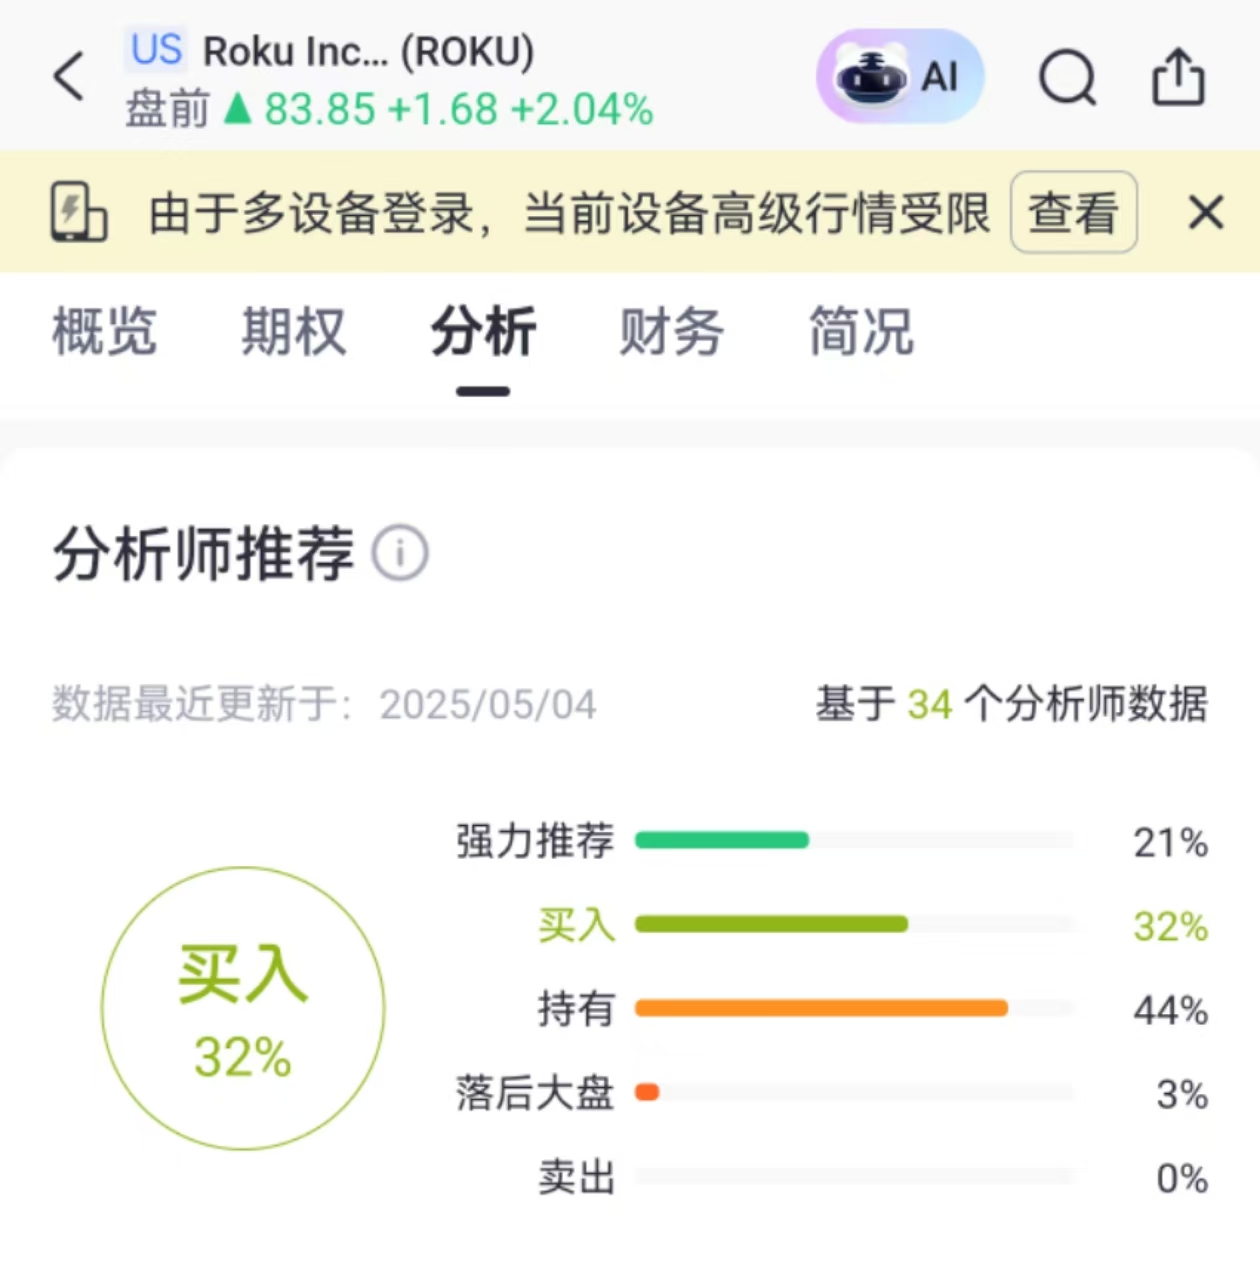Switch to the 概览 tab
Image resolution: width=1260 pixels, height=1270 pixels.
pyautogui.click(x=104, y=332)
